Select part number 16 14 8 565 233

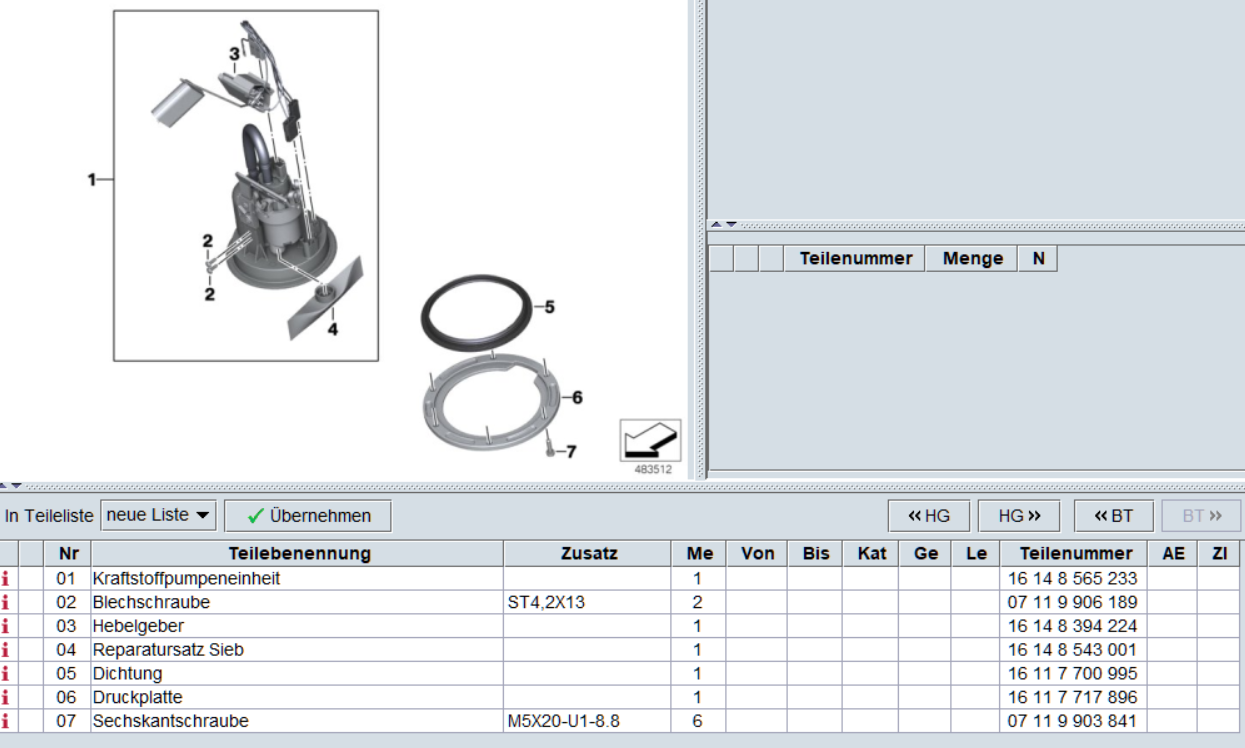tap(1072, 578)
